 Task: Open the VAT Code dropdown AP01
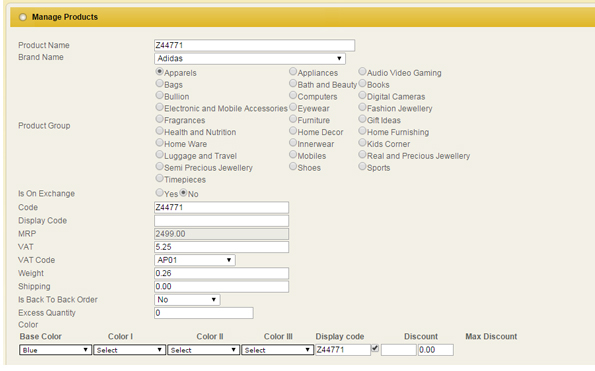(195, 260)
